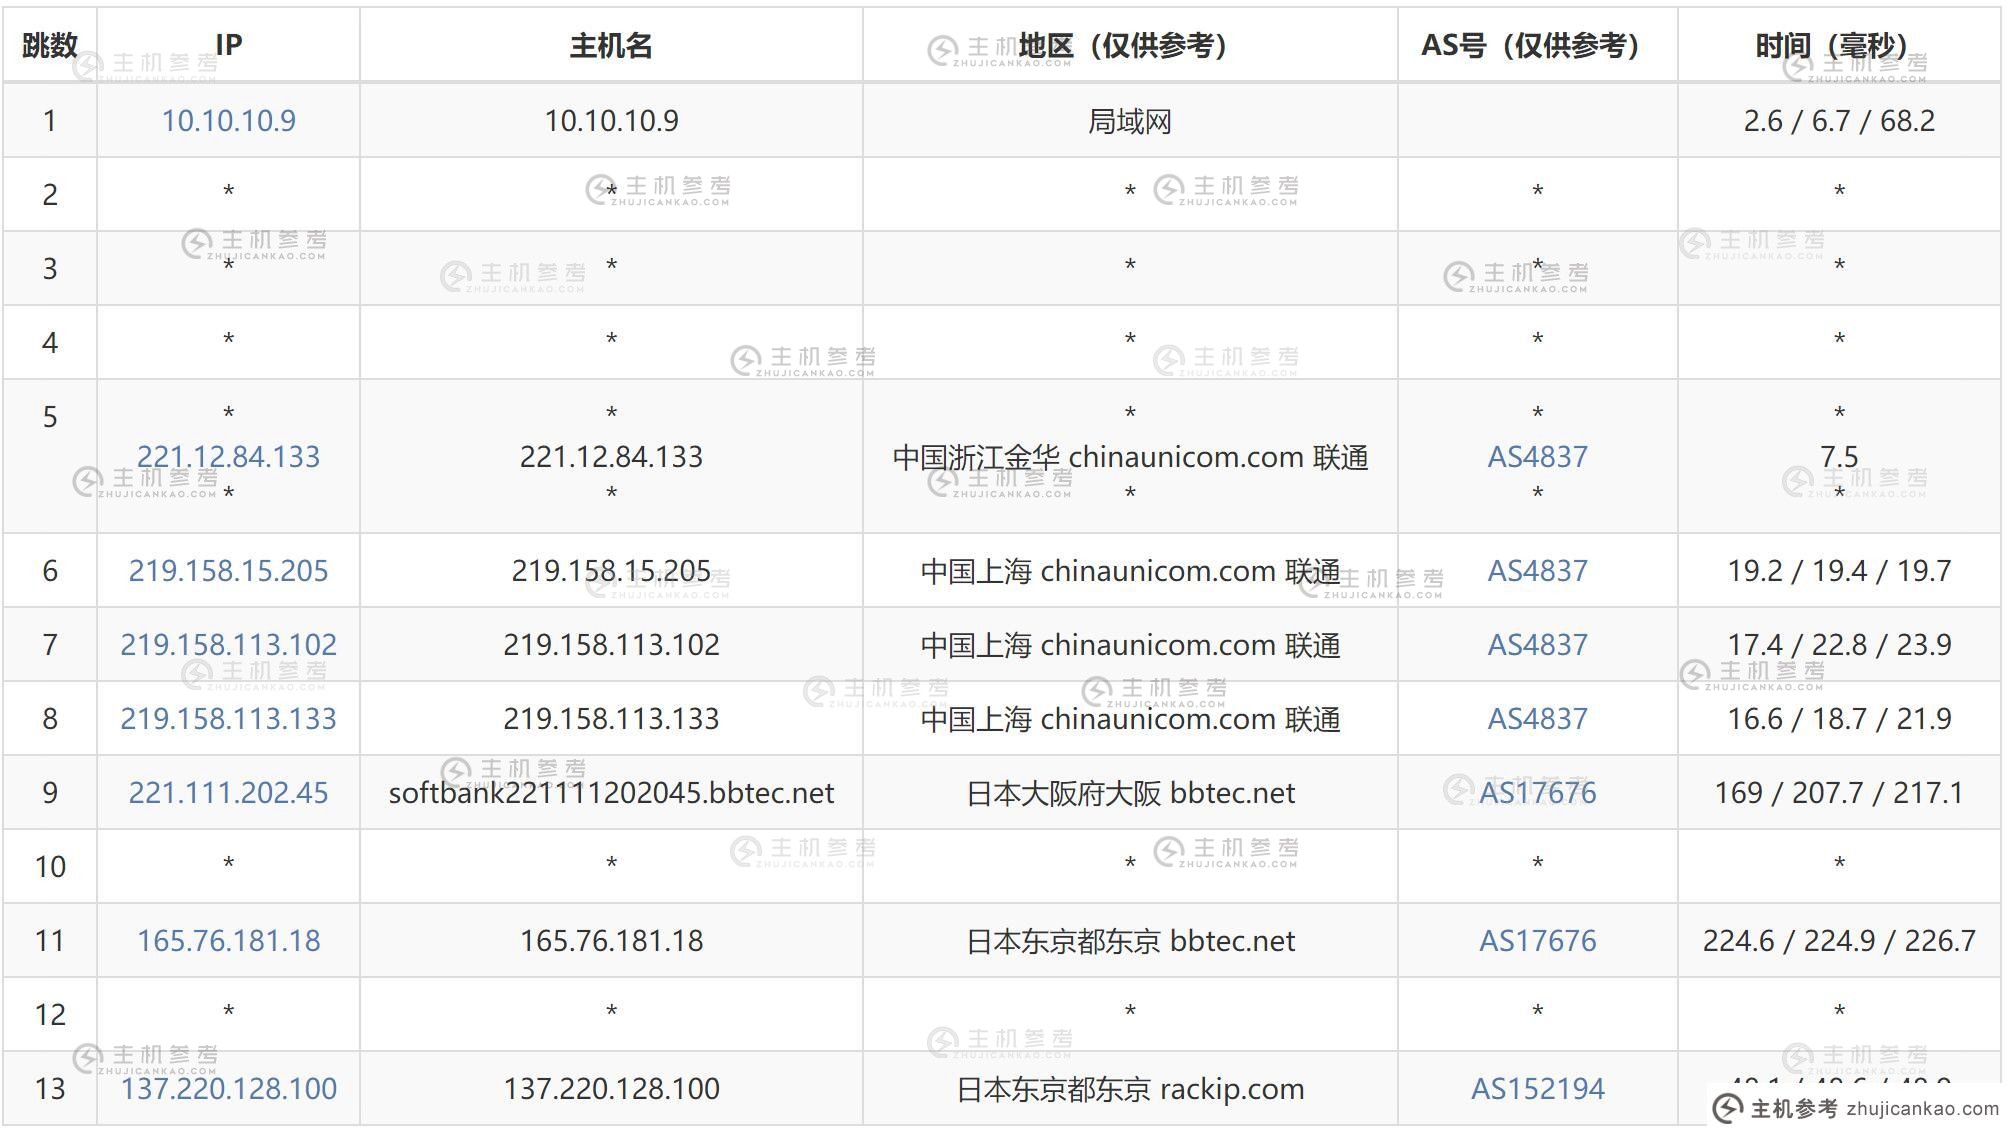Select the 7.5 time value in hop 5
Viewport: 2007px width, 1133px height.
1839,457
